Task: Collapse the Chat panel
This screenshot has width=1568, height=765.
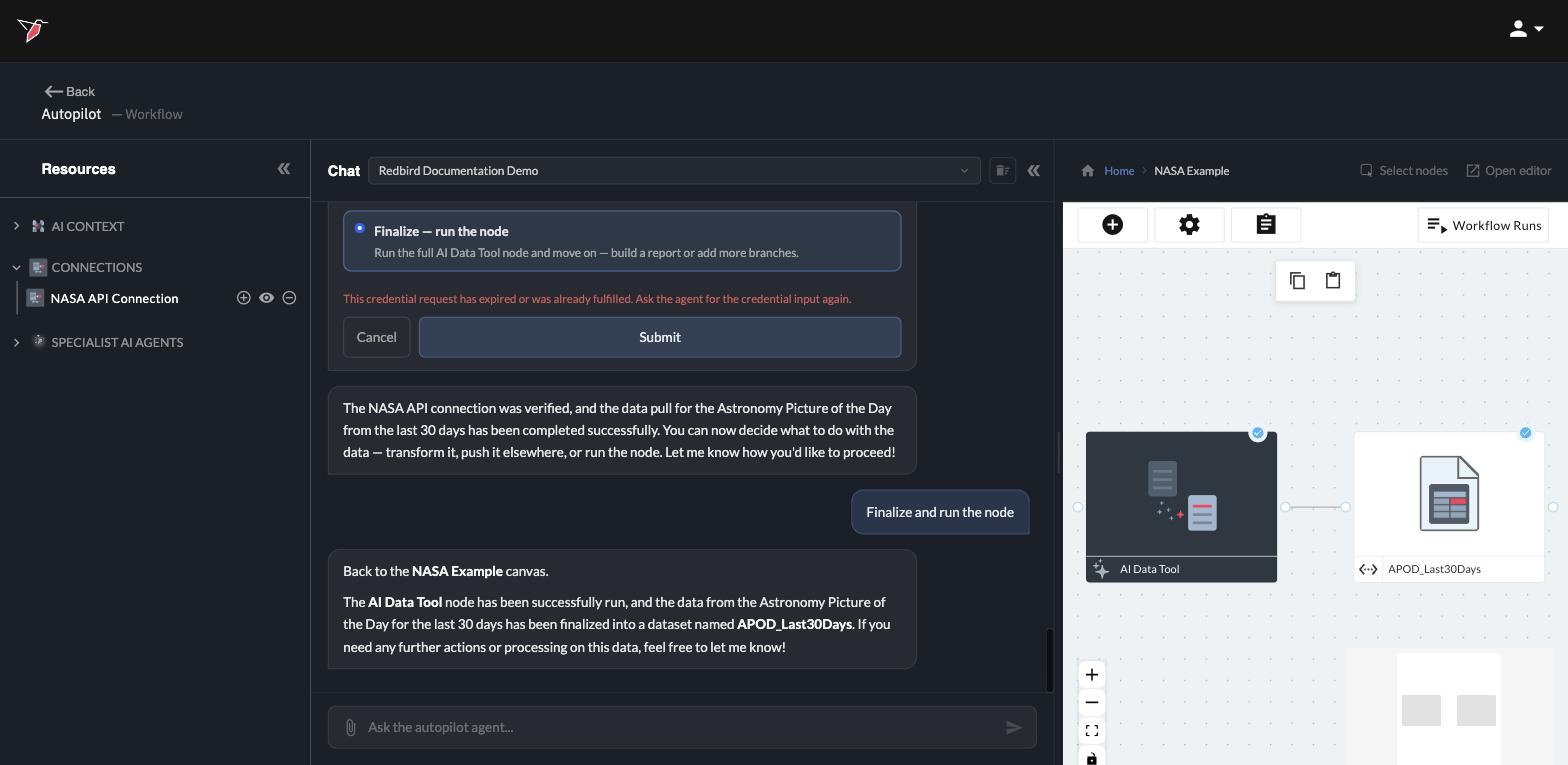Action: (x=1033, y=170)
